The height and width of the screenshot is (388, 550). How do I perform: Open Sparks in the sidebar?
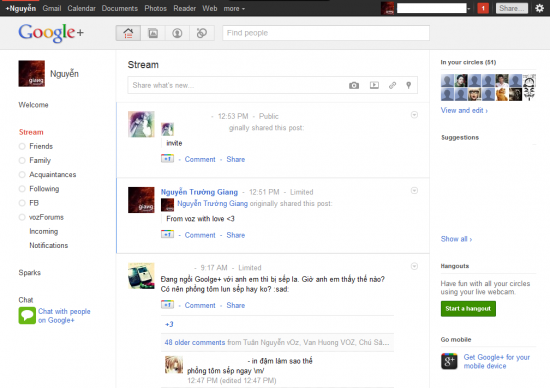click(x=29, y=273)
